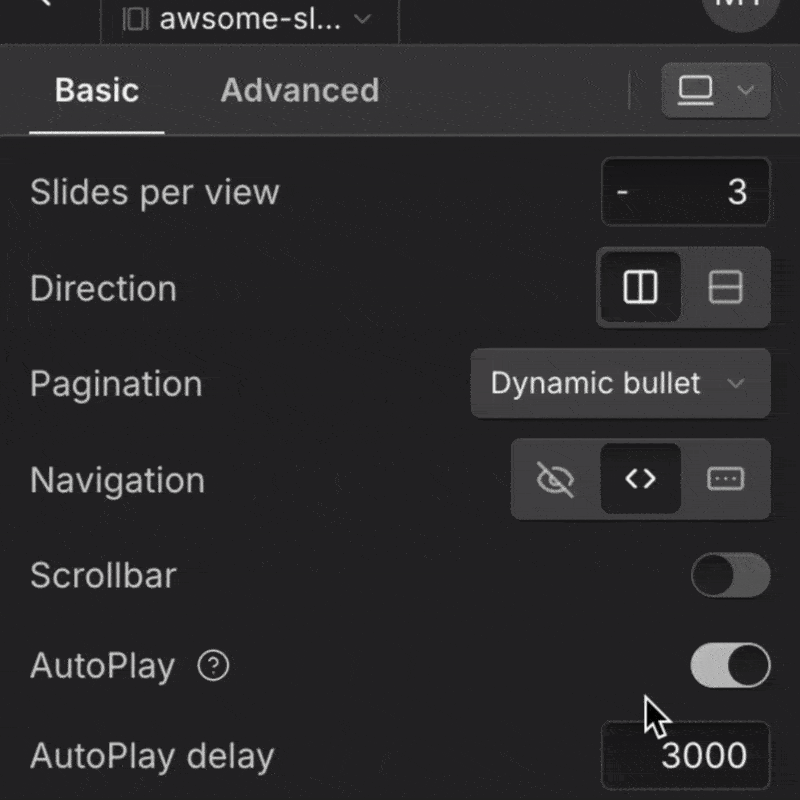Open the device breakpoint chevron dropdown
The image size is (800, 800).
click(744, 90)
